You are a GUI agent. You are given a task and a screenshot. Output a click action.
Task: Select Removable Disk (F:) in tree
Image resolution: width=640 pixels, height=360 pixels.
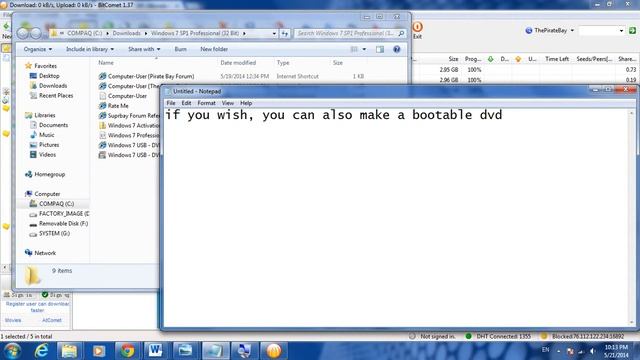coord(59,224)
